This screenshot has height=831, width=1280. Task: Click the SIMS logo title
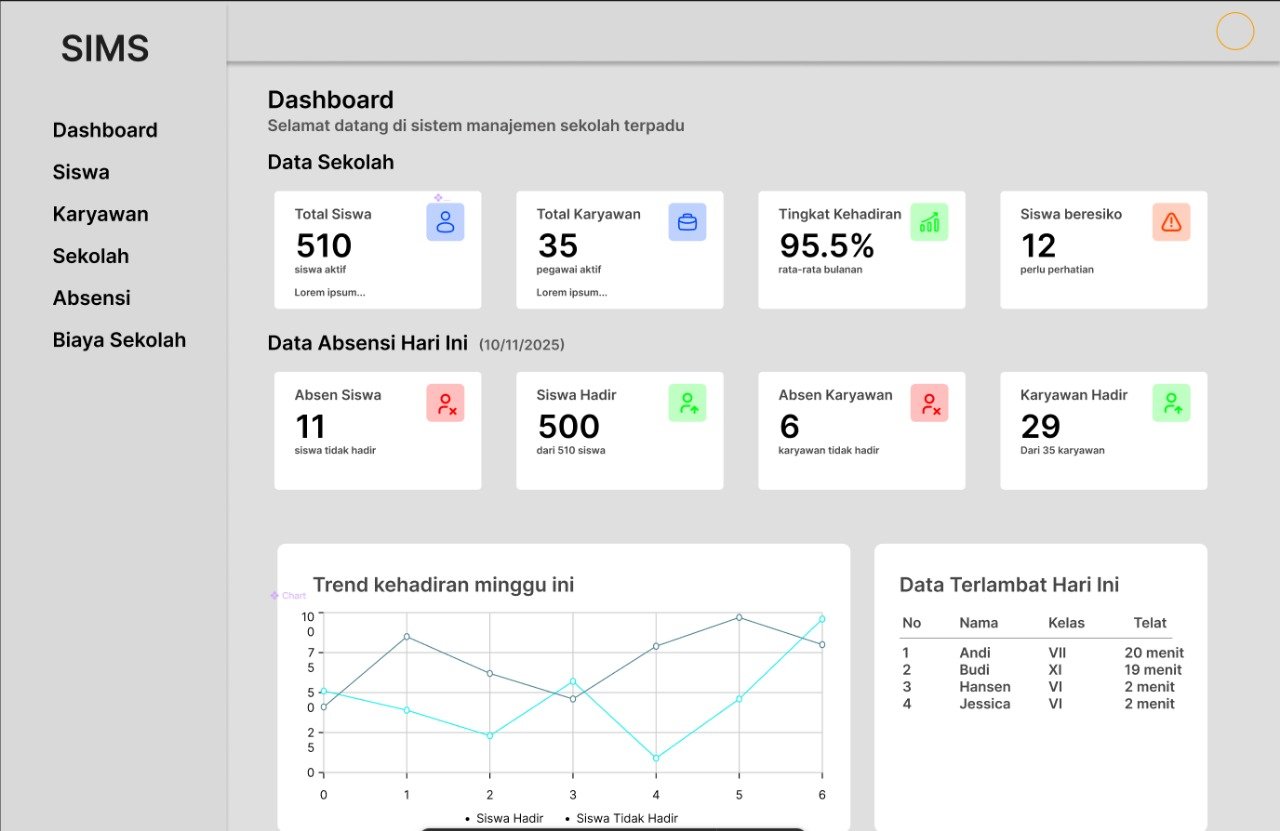105,49
